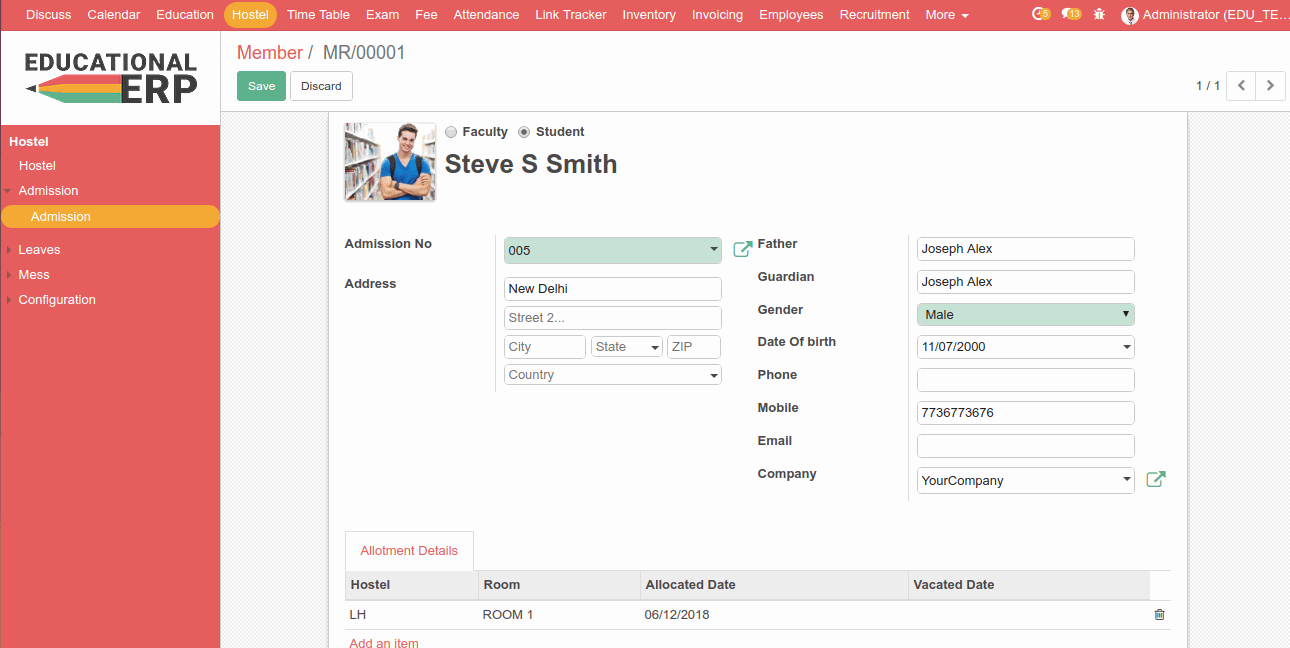Click the student profile photo
This screenshot has height=648, width=1290.
(x=390, y=162)
